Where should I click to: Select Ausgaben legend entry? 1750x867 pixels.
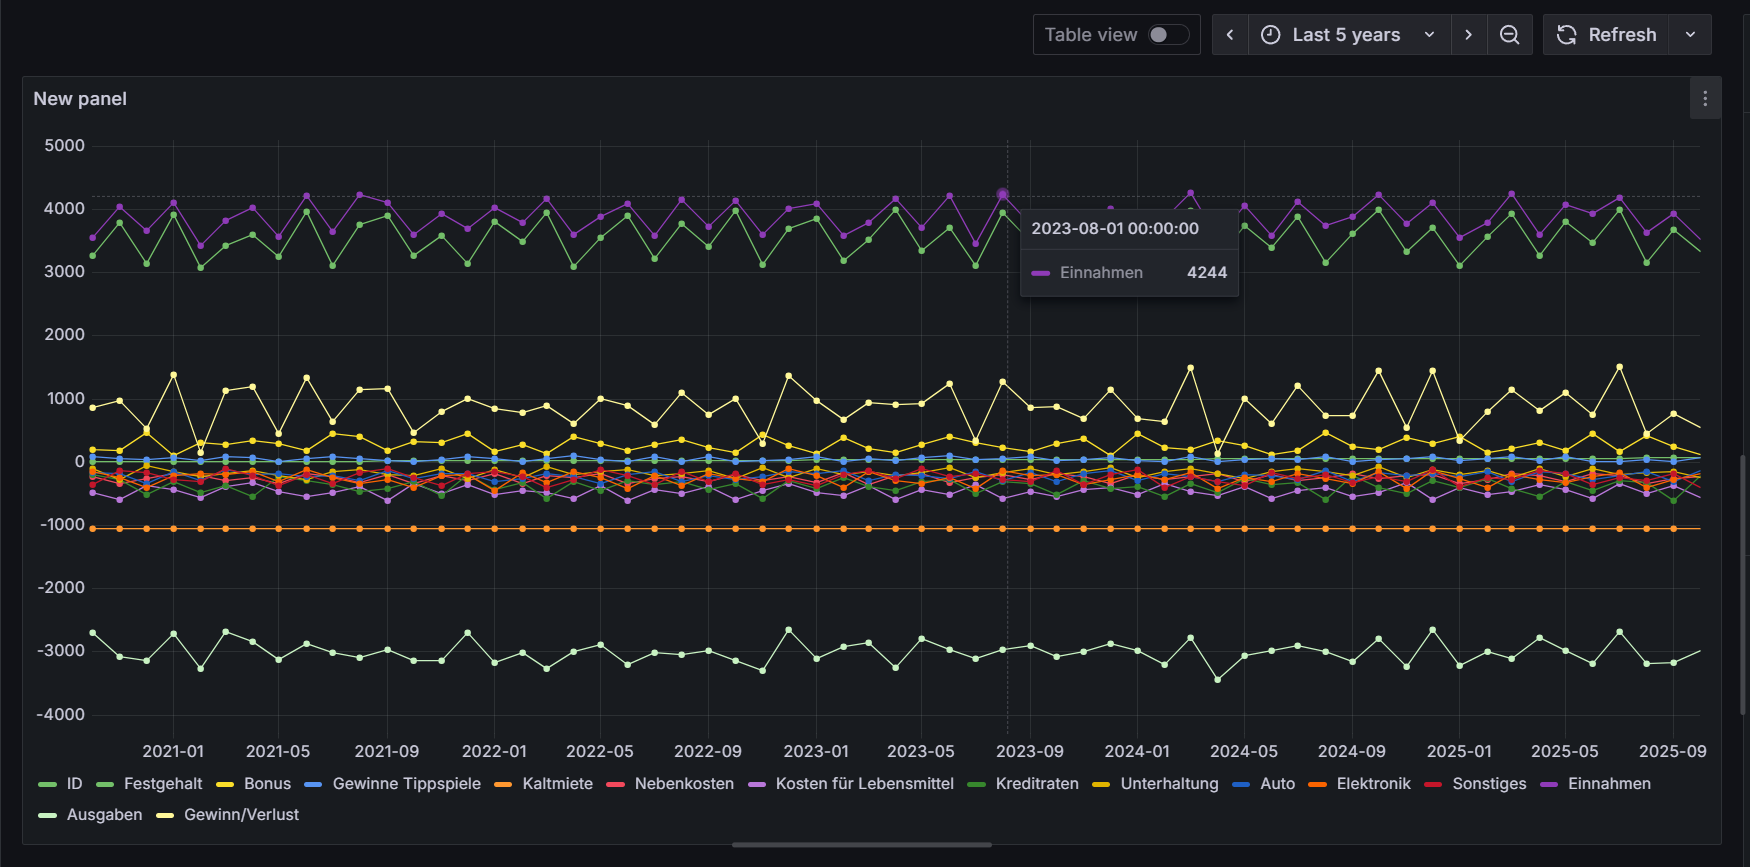click(104, 815)
